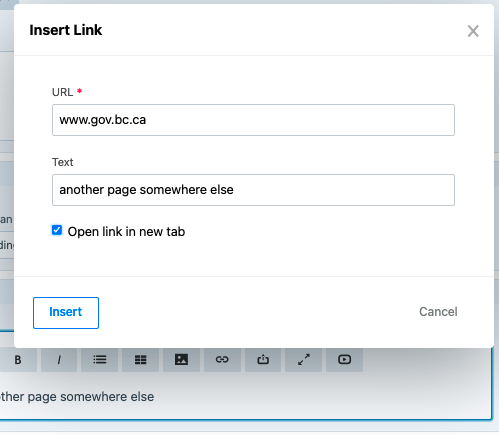Uncheck Open link in new tab
Screen dimensions: 499x435
point(57,230)
